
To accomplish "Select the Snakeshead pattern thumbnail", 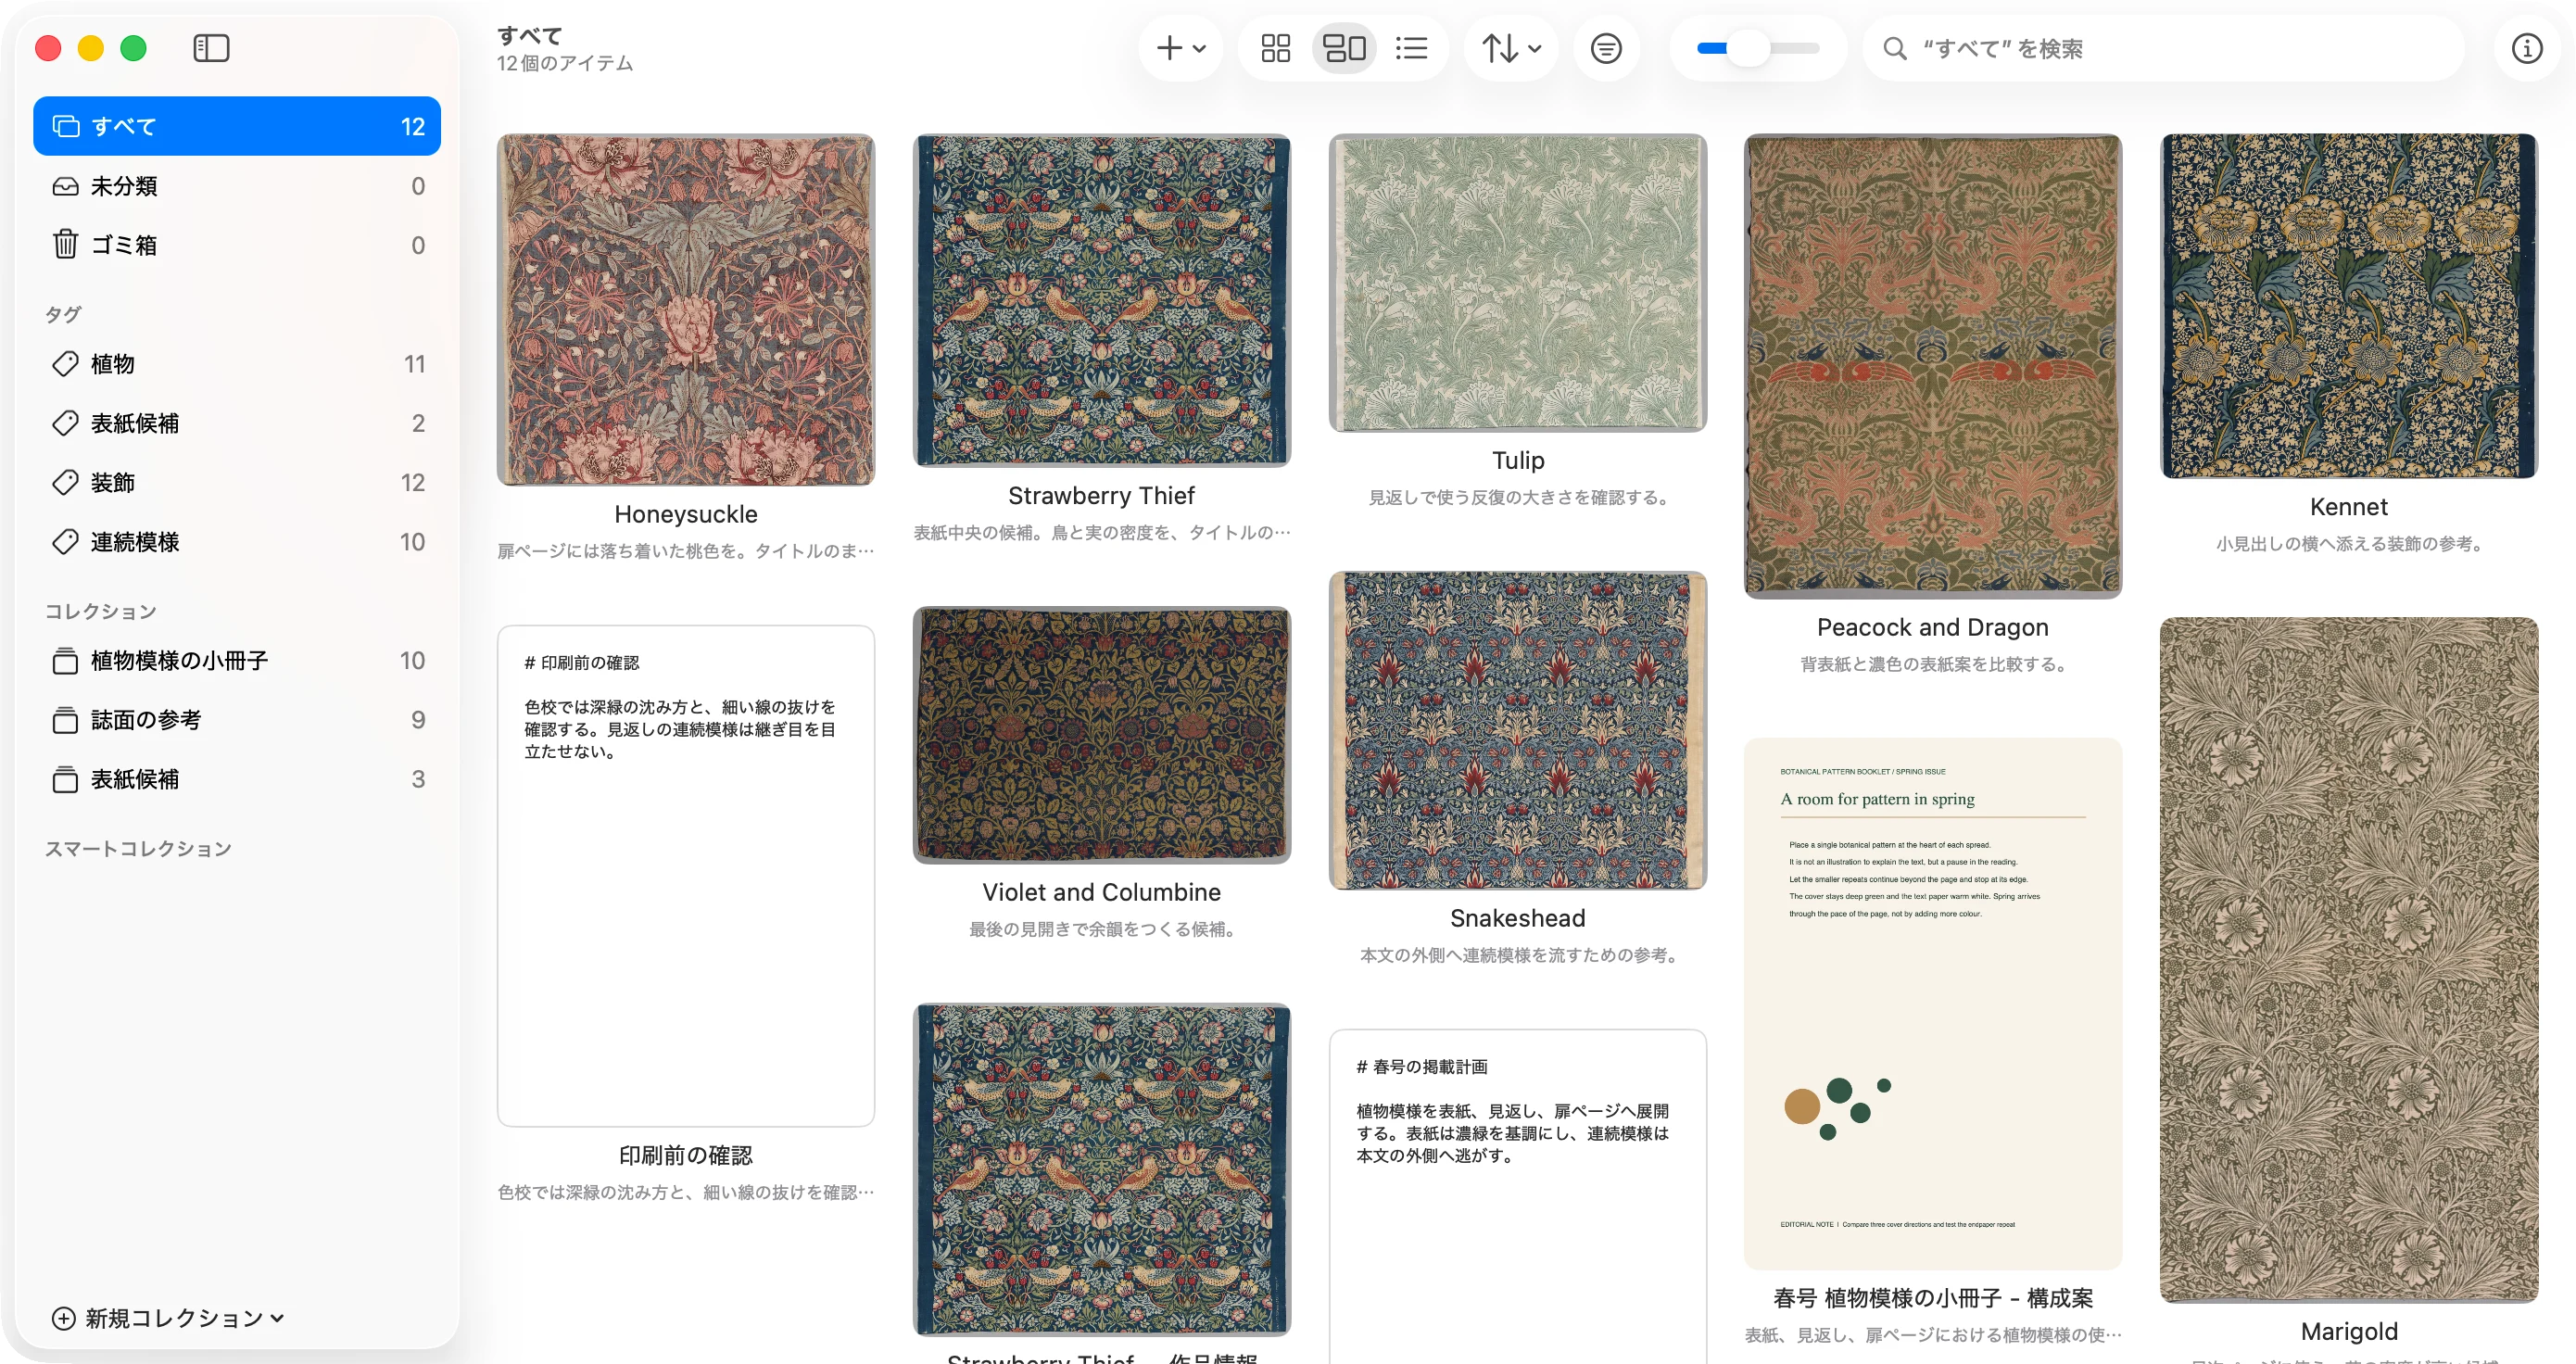I will (1517, 730).
